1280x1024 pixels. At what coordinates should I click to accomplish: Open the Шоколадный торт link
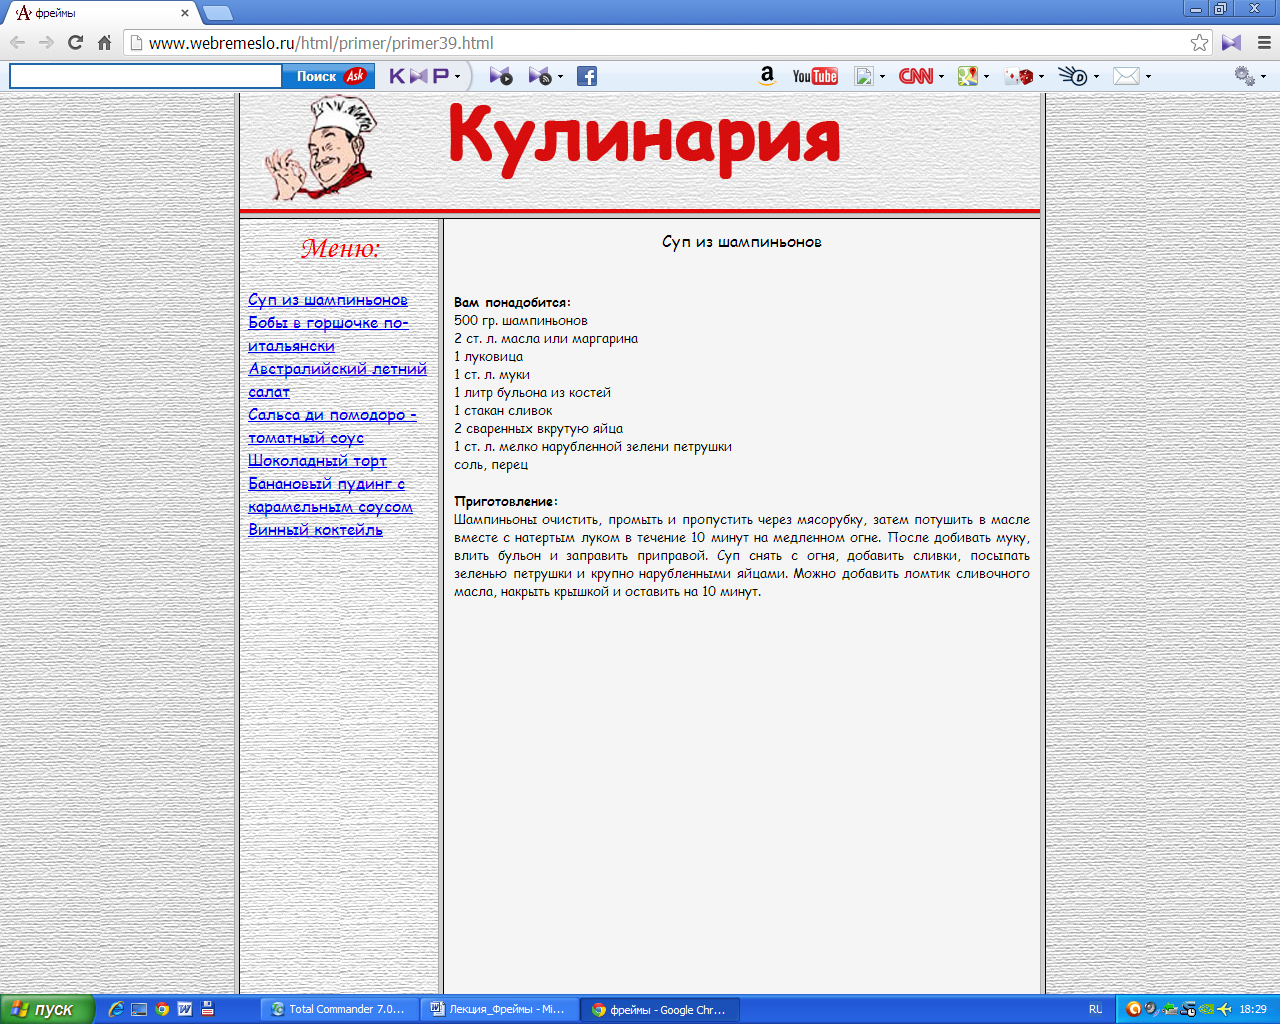click(x=317, y=460)
